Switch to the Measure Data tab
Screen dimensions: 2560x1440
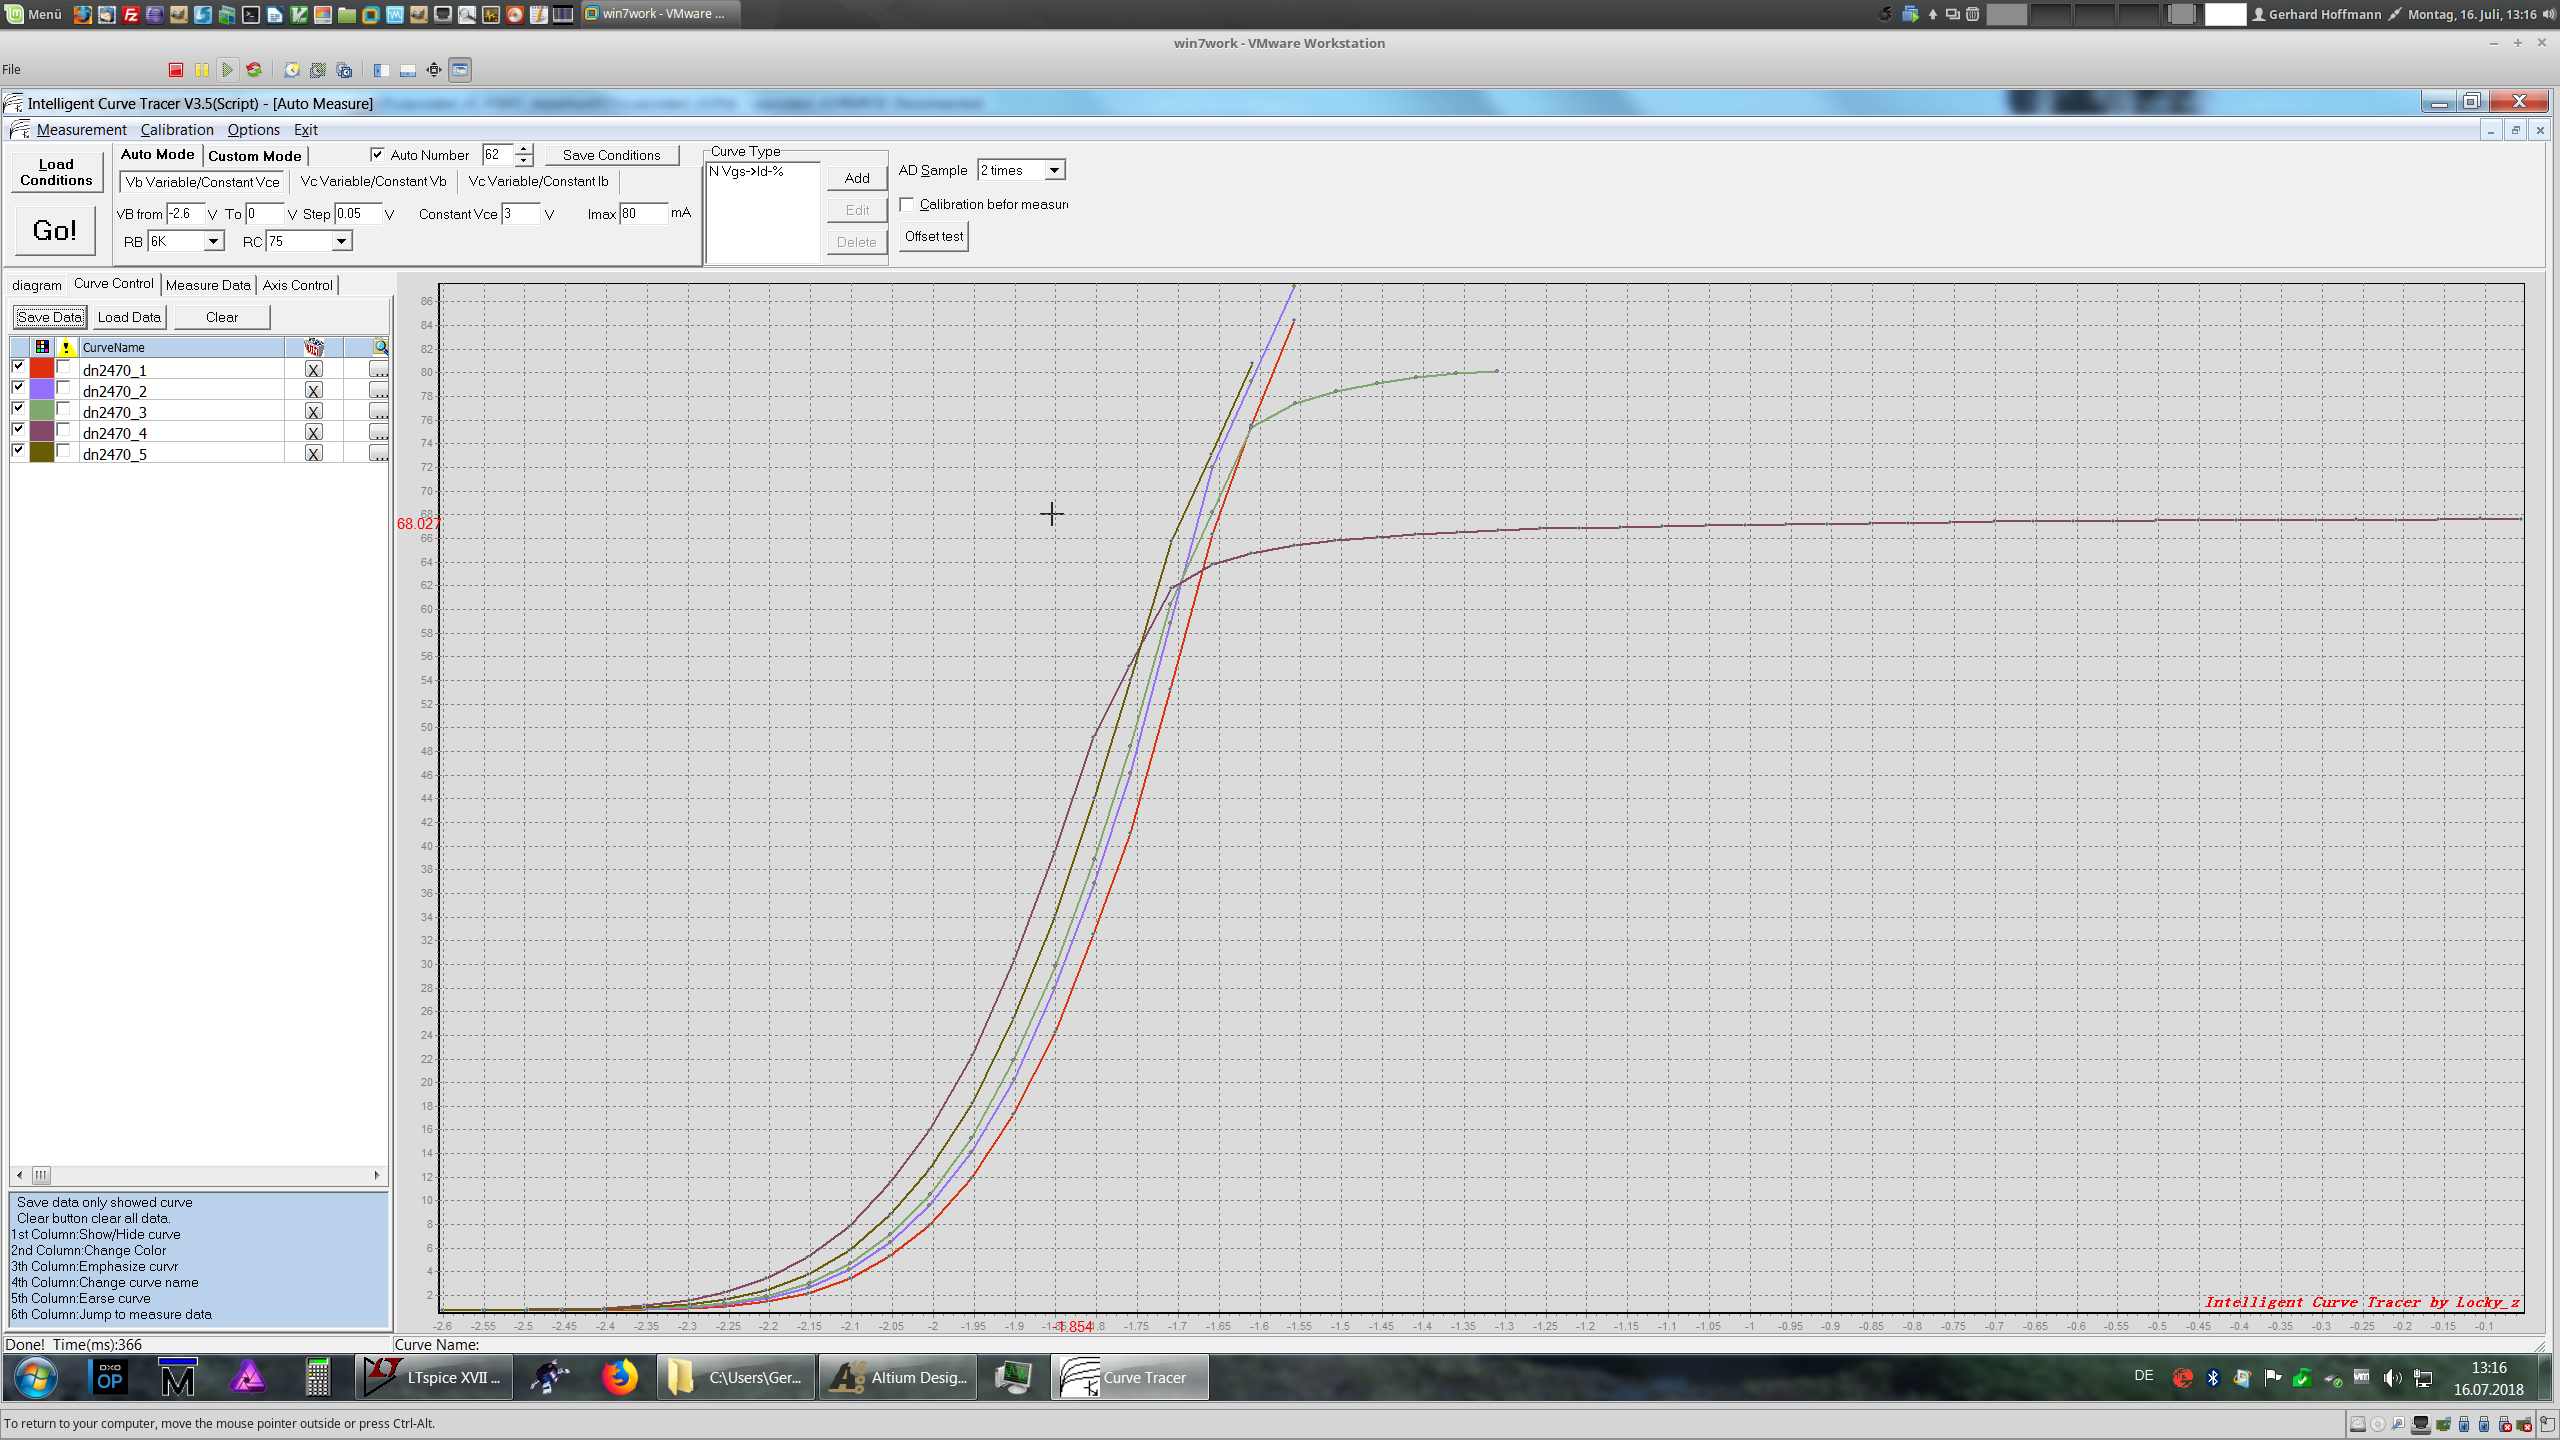208,286
